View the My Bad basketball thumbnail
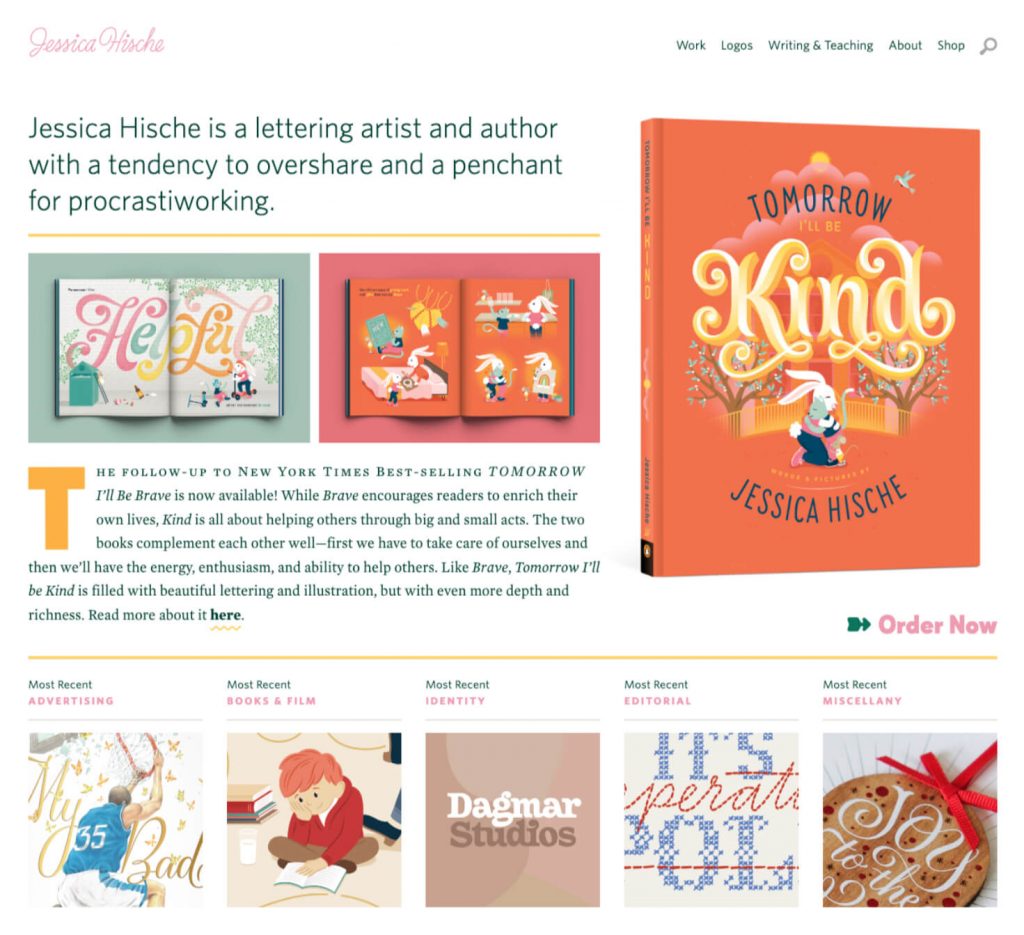Image resolution: width=1024 pixels, height=935 pixels. (x=116, y=819)
